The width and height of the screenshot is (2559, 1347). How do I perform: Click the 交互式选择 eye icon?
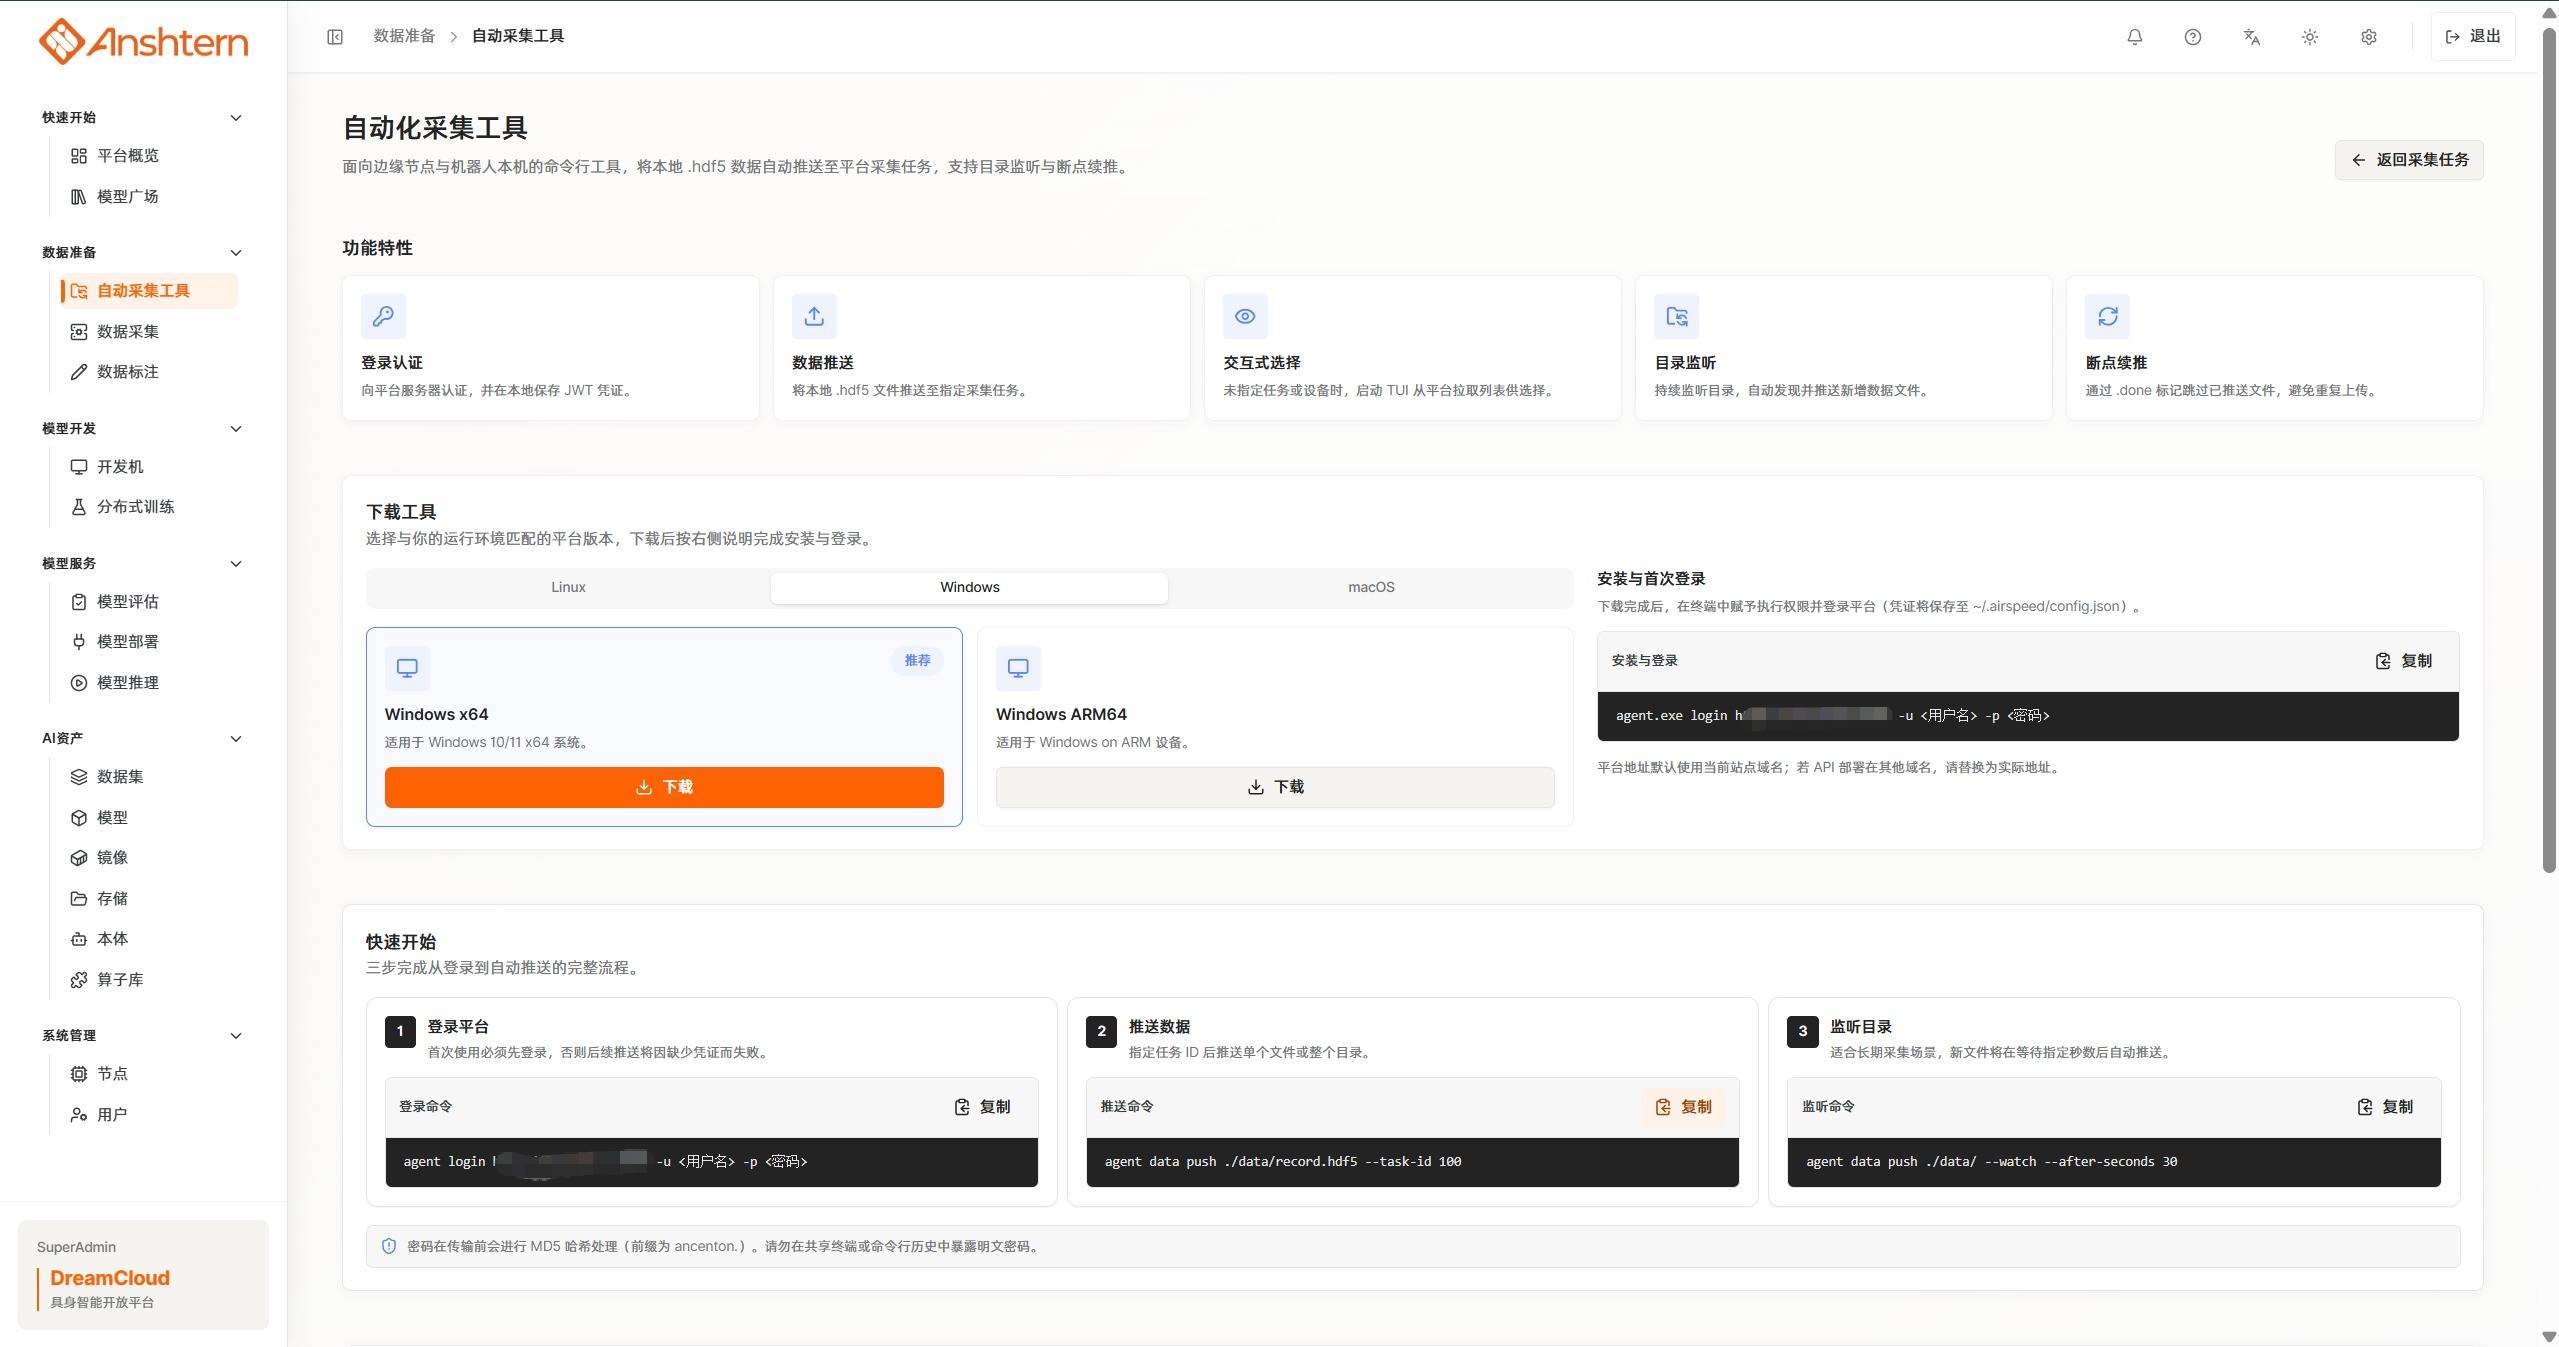1245,317
